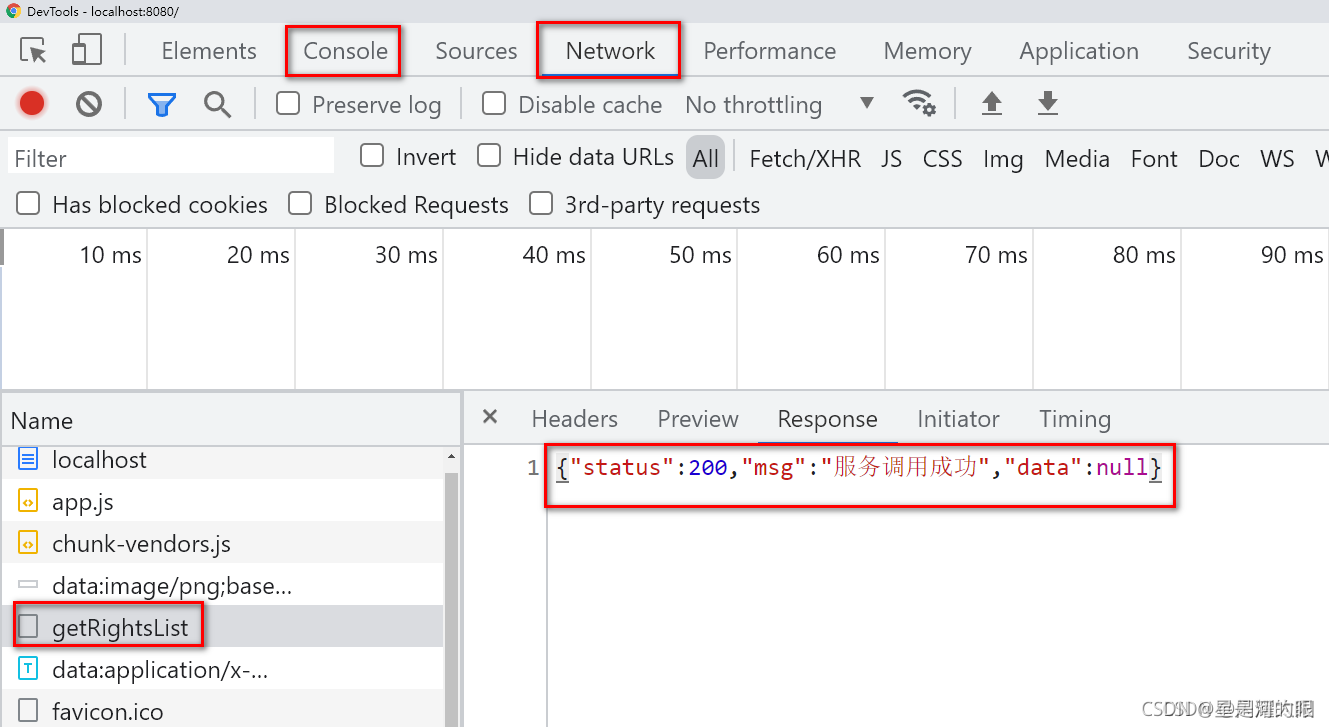This screenshot has height=727, width=1329.
Task: Show the Preview tab of request
Action: coord(698,419)
